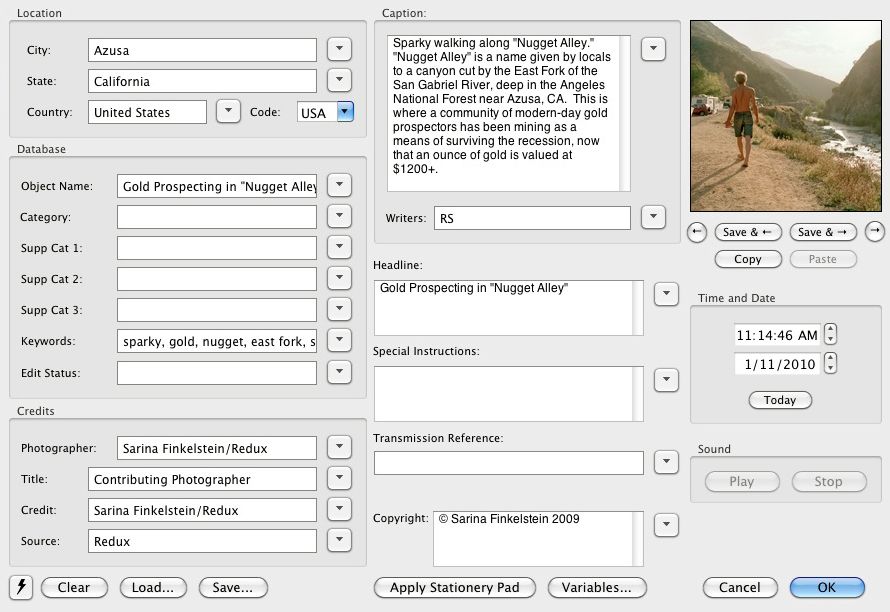The width and height of the screenshot is (890, 612).
Task: Increment the time using its stepper arrow
Action: click(x=830, y=330)
